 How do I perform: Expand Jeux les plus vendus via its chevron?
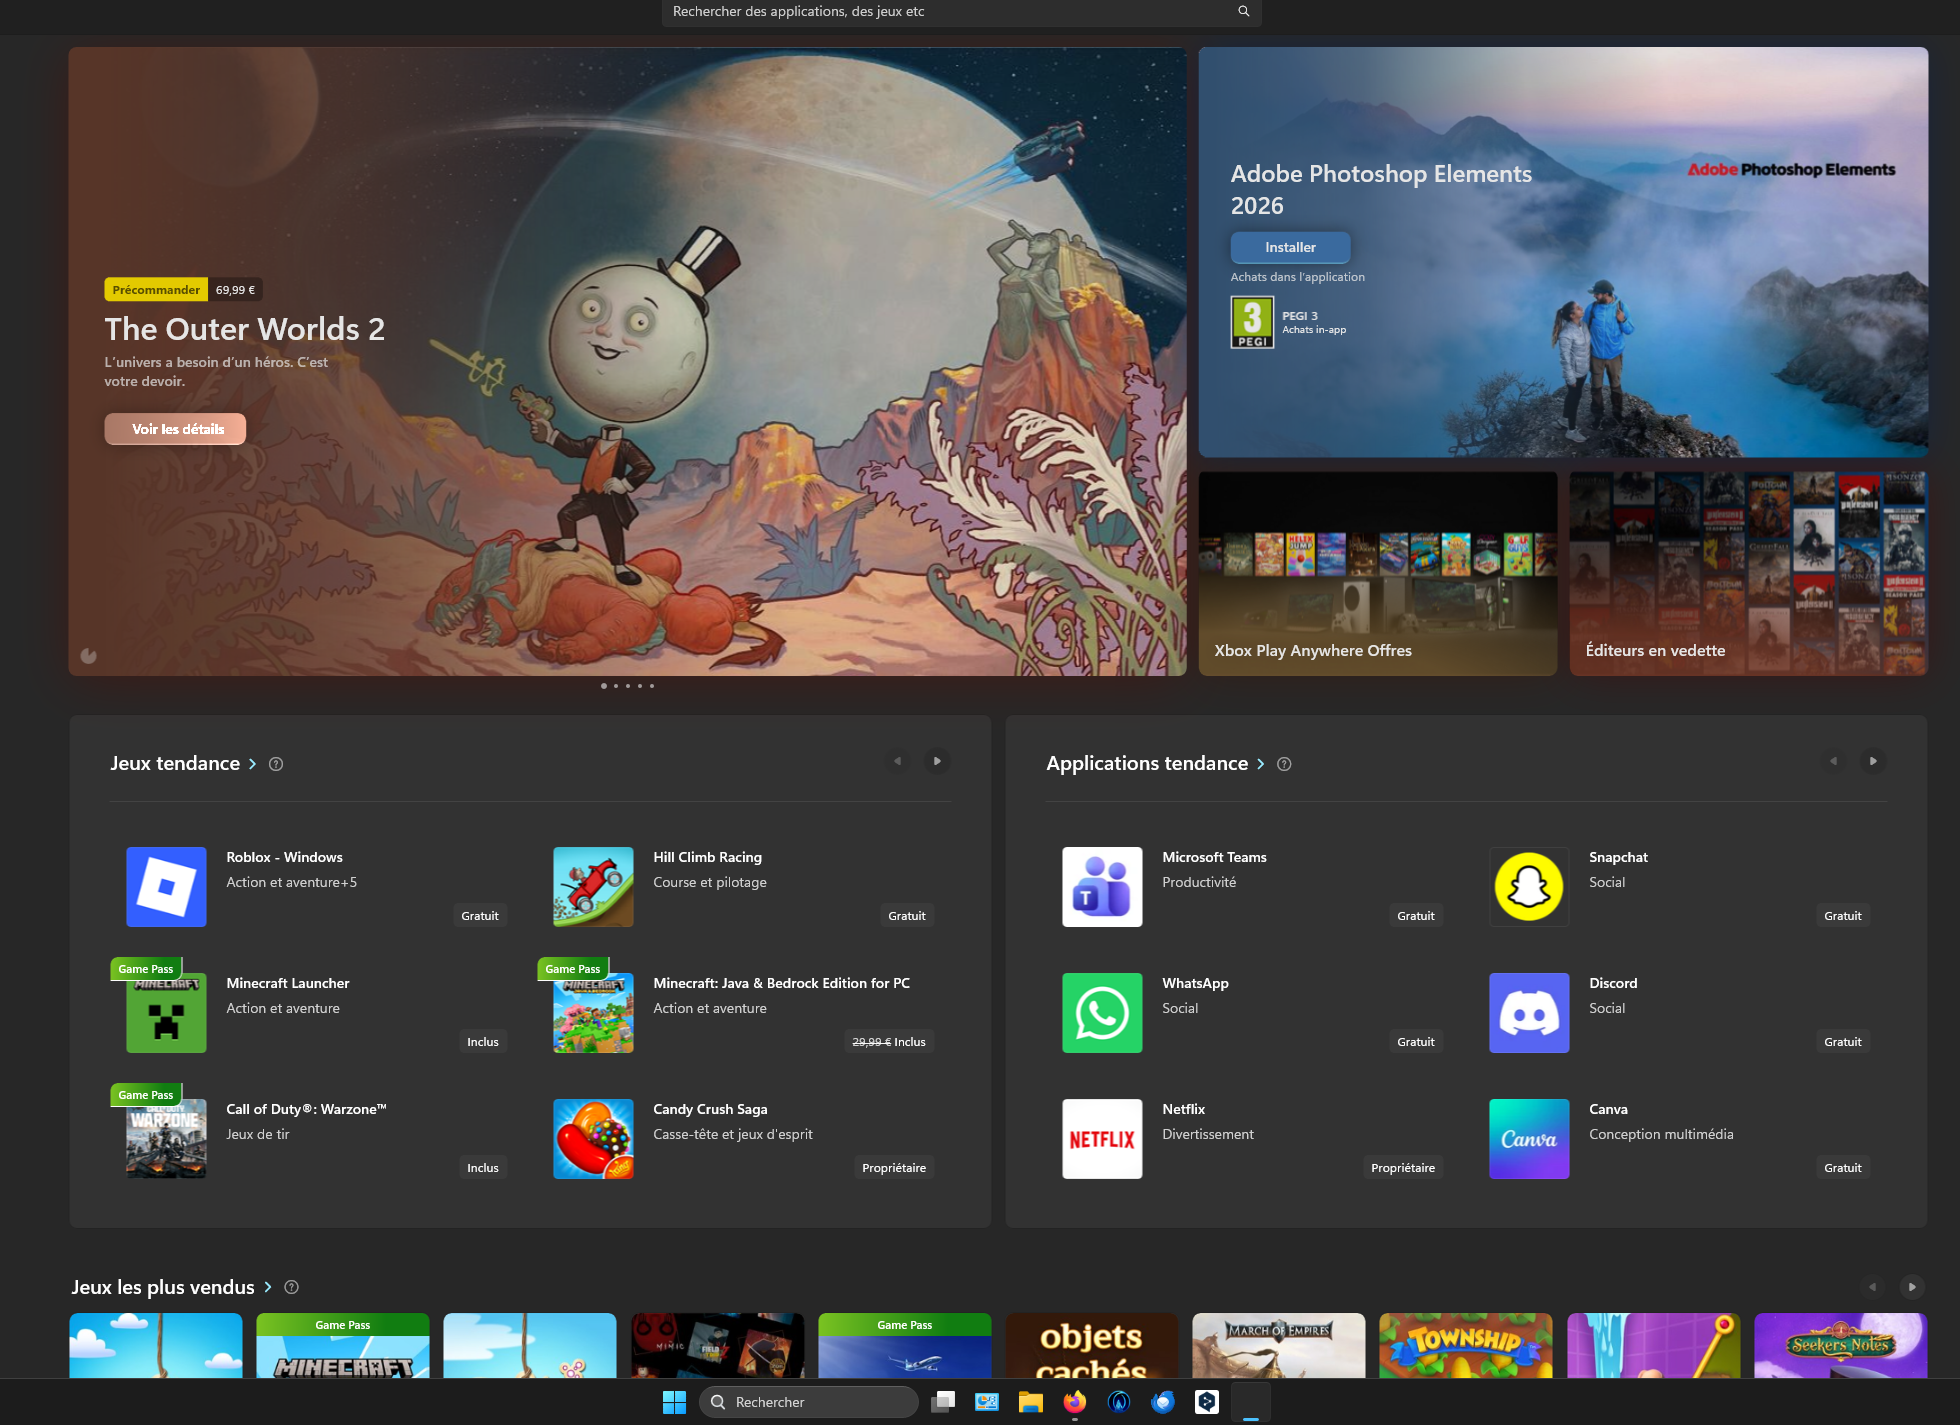click(x=268, y=1287)
